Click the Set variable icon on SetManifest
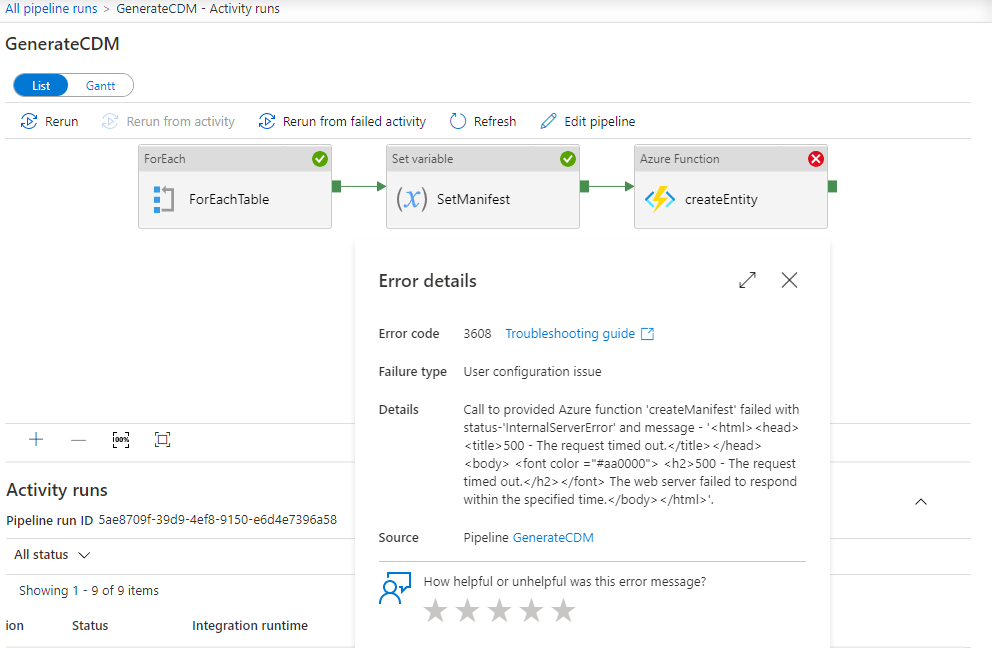The height and width of the screenshot is (648, 992). pyautogui.click(x=412, y=198)
